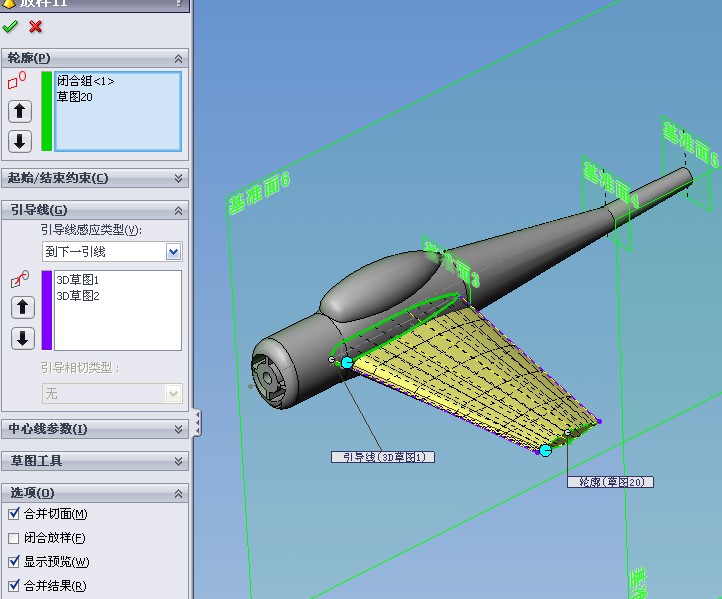
Task: Collapse the 引导线(G) section
Action: pos(178,210)
